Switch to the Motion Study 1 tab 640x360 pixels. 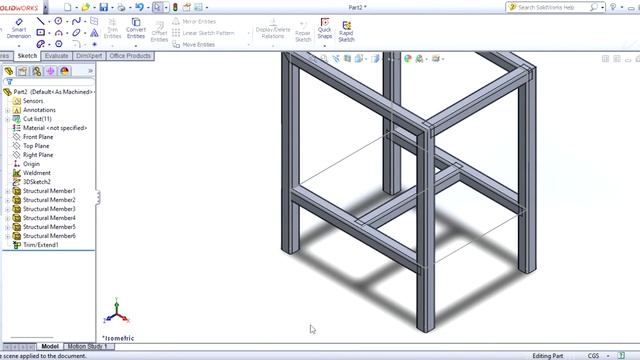pos(88,346)
